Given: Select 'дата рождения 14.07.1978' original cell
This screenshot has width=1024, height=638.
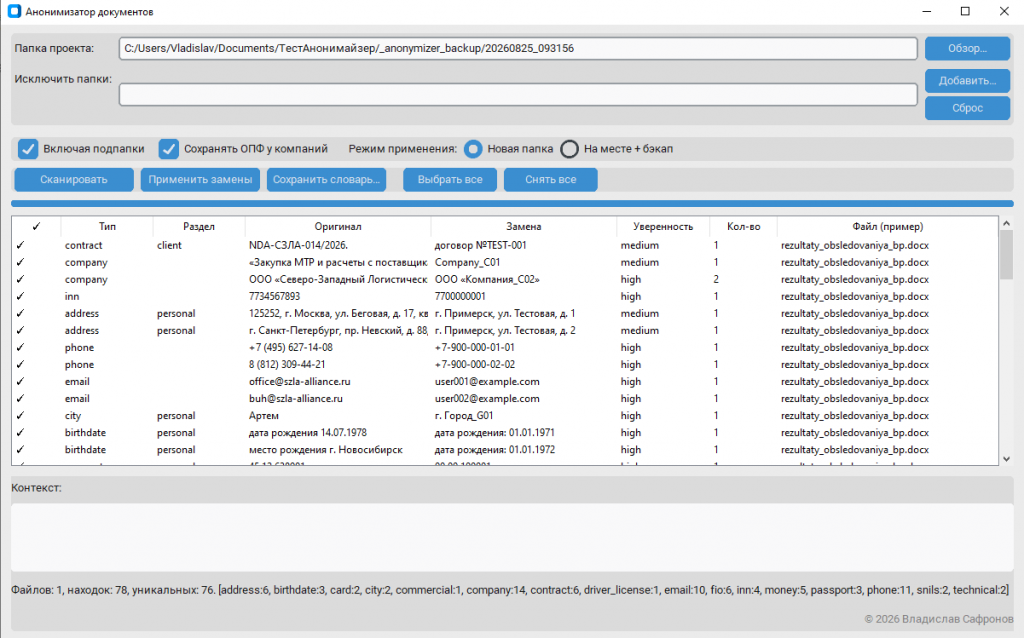Looking at the screenshot, I should tap(338, 432).
